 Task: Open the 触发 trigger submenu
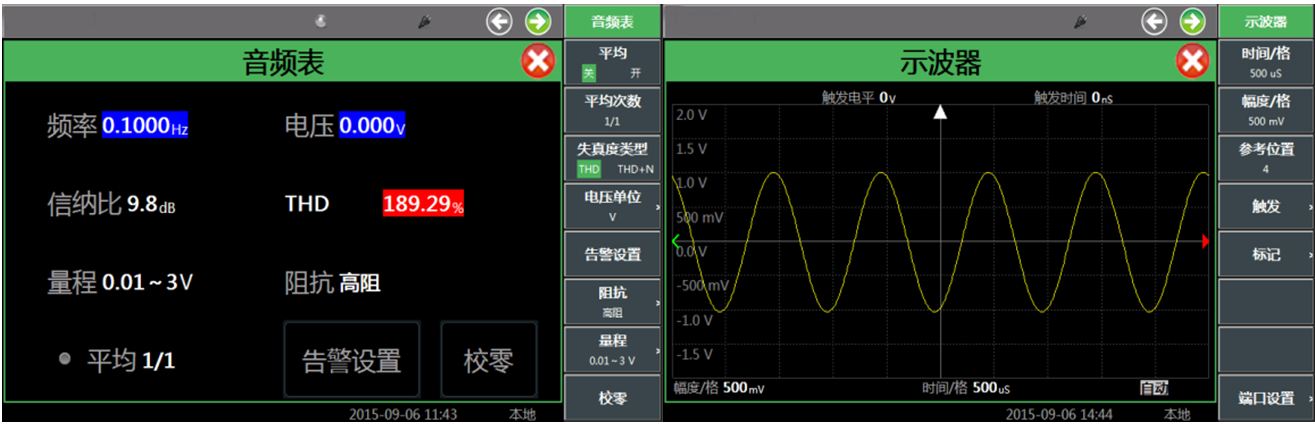tap(1266, 207)
